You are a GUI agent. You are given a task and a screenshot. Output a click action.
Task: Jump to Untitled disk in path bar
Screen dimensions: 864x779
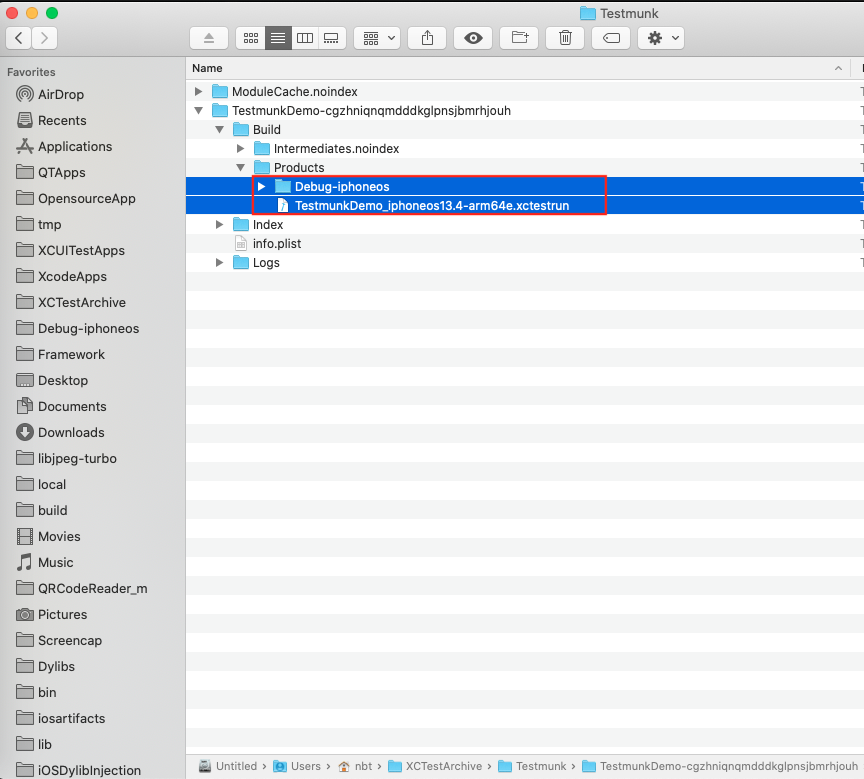[228, 766]
